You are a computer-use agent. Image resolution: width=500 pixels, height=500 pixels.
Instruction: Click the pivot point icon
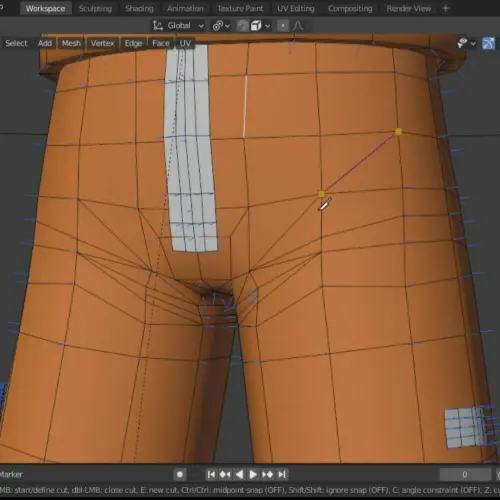tap(218, 26)
